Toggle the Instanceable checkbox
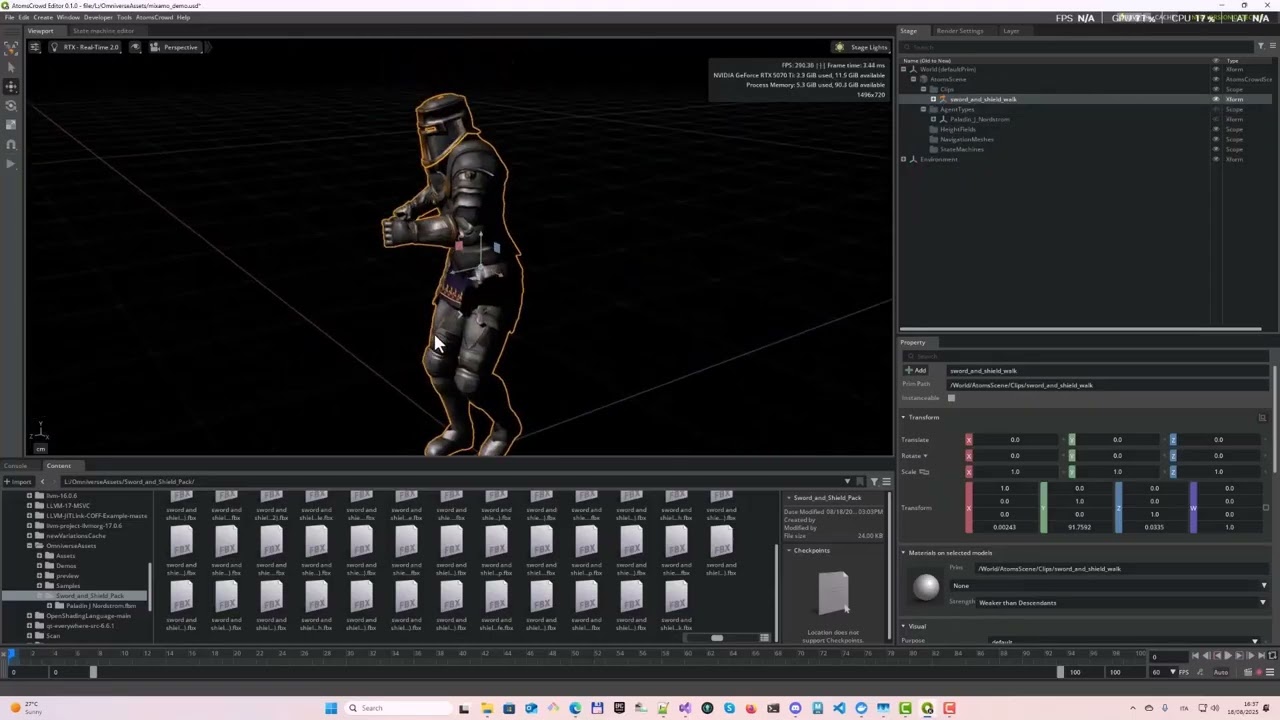This screenshot has width=1280, height=720. pyautogui.click(x=951, y=398)
